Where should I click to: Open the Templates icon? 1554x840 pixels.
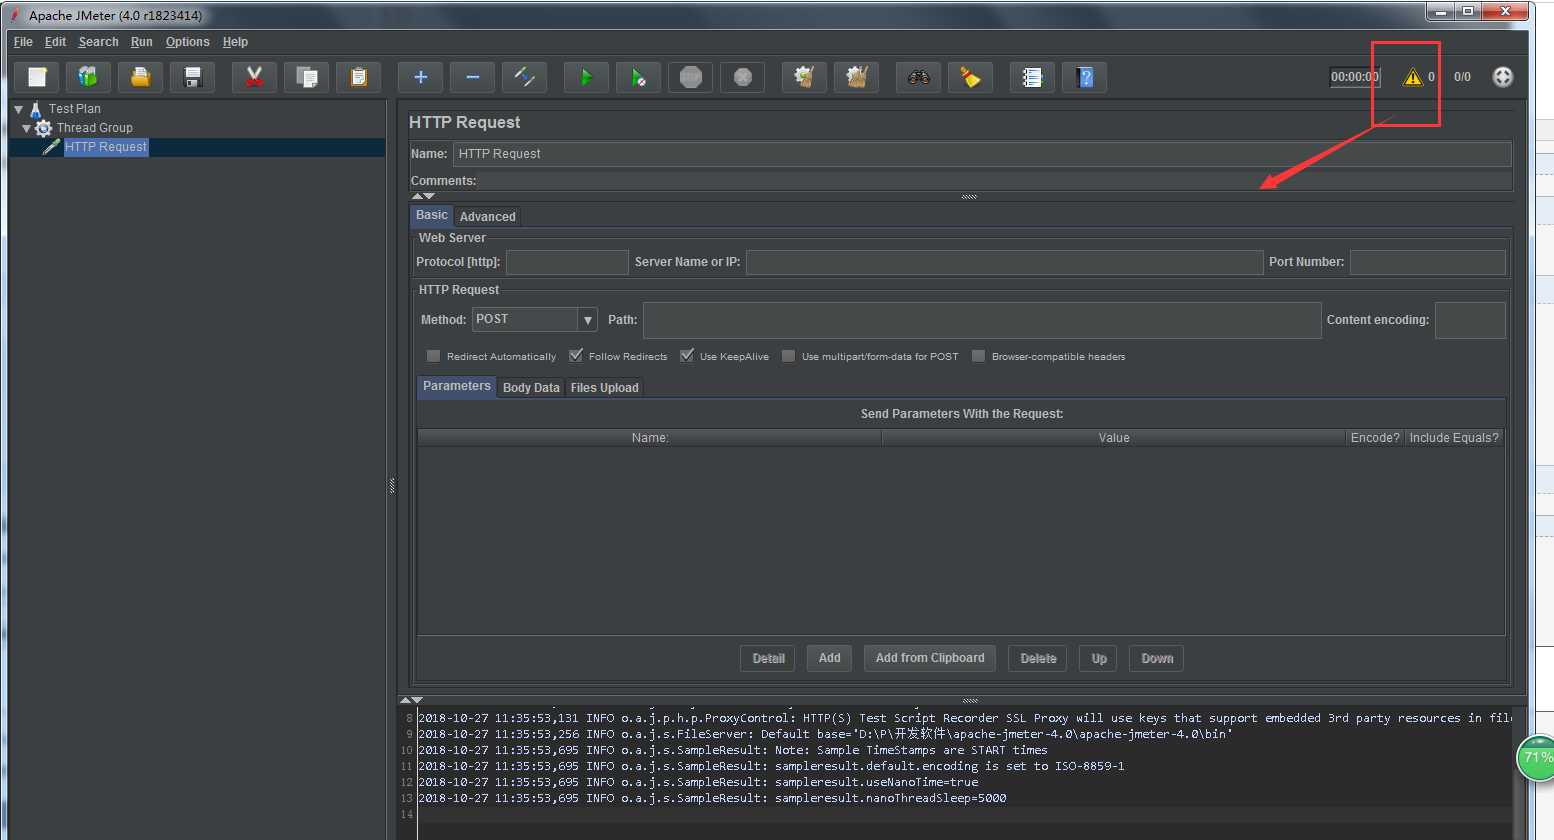pos(89,77)
